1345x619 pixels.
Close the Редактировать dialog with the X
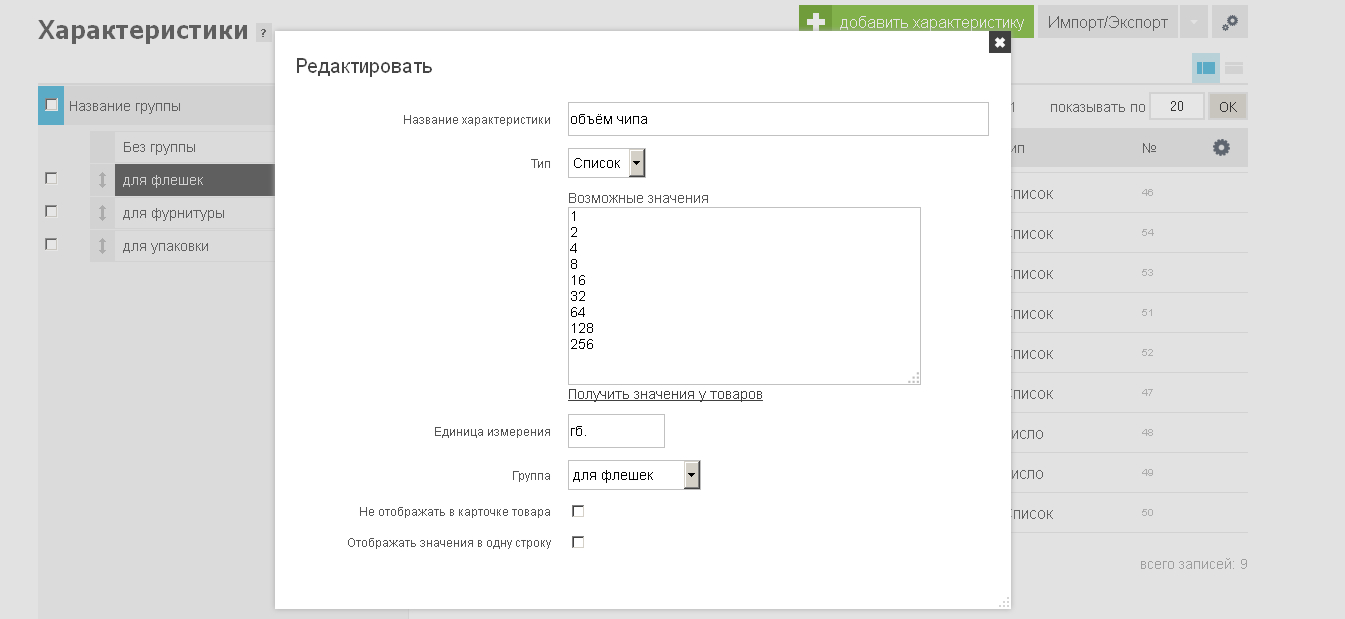[x=999, y=42]
